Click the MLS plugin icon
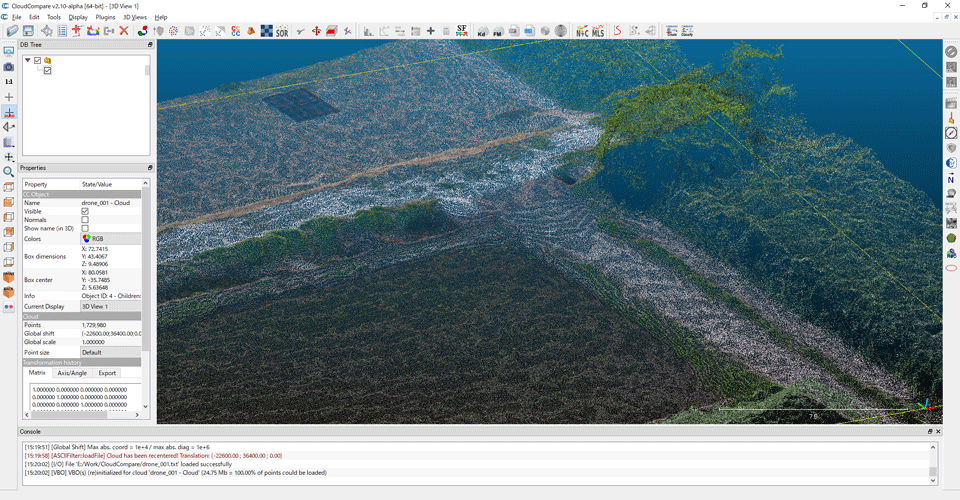Image resolution: width=960 pixels, height=500 pixels. (598, 31)
